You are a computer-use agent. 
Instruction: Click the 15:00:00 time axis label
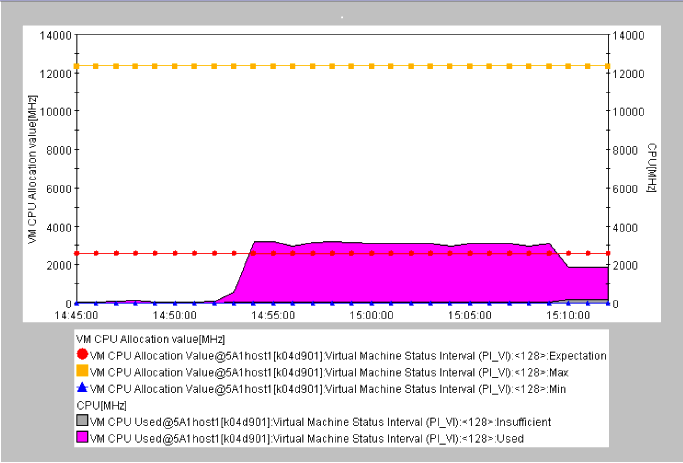click(x=372, y=315)
